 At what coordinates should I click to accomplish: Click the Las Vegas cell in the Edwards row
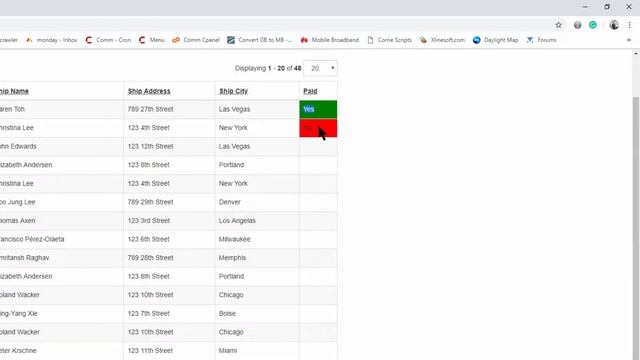tap(257, 147)
